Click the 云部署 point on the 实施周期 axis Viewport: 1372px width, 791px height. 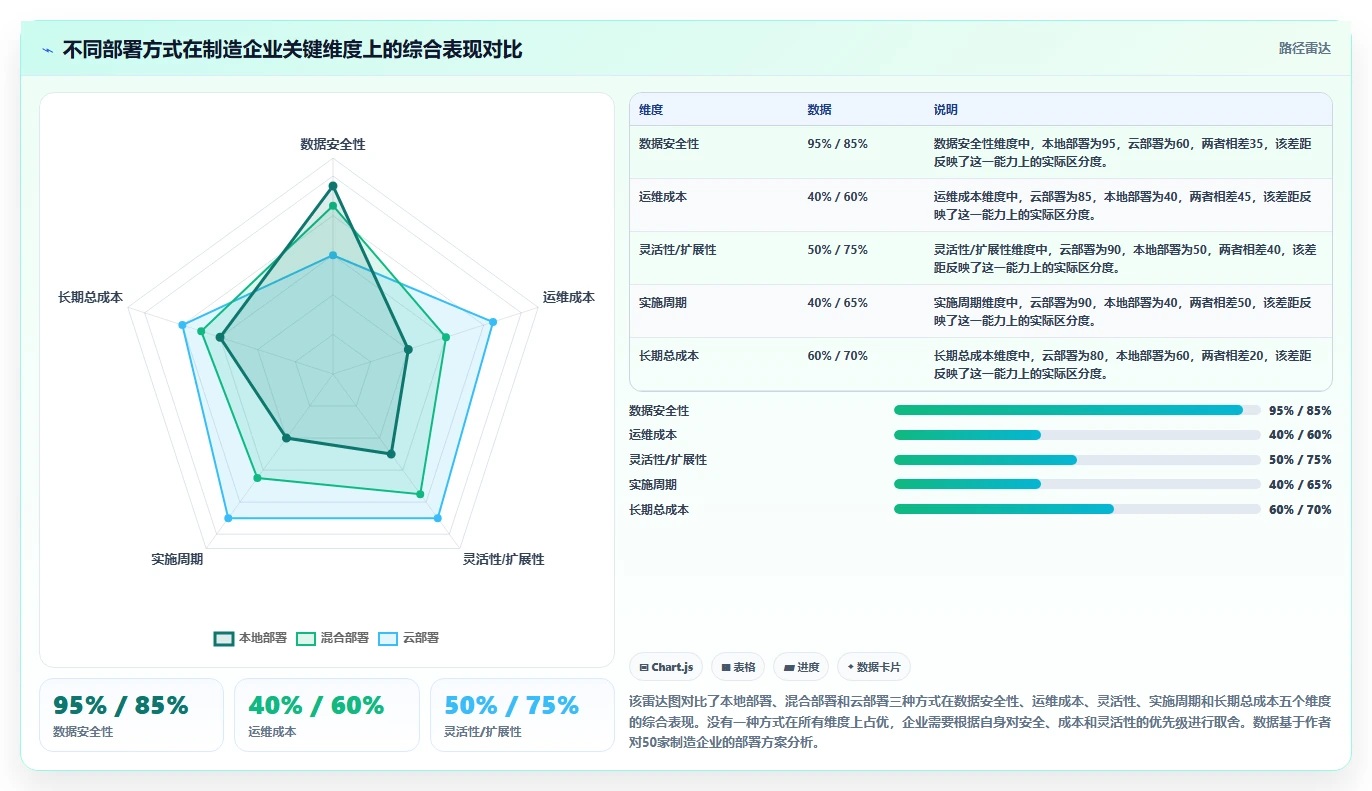click(x=228, y=518)
